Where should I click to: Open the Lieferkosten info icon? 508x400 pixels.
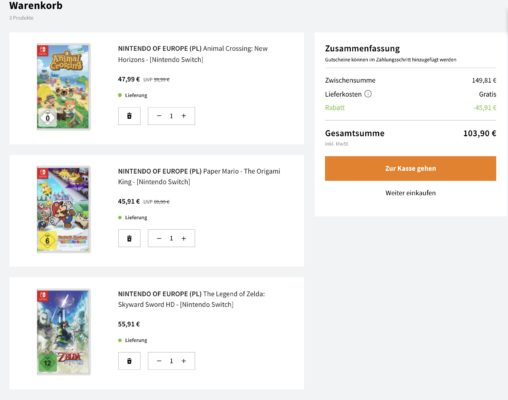[x=368, y=94]
